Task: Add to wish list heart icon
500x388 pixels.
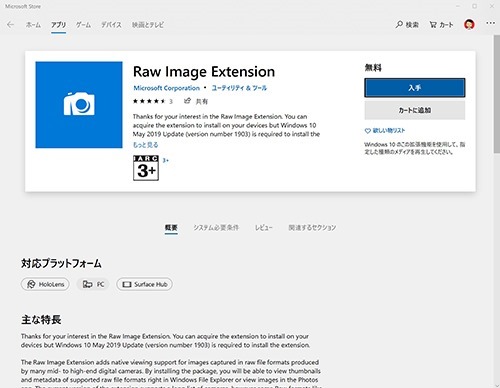Action: tap(367, 131)
